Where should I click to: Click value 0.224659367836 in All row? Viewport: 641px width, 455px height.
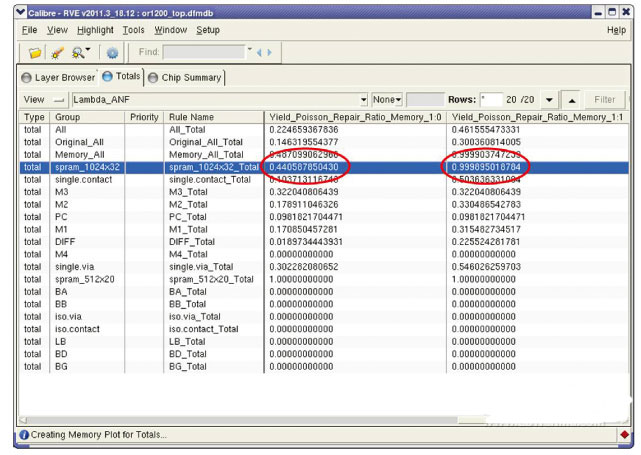click(x=304, y=130)
